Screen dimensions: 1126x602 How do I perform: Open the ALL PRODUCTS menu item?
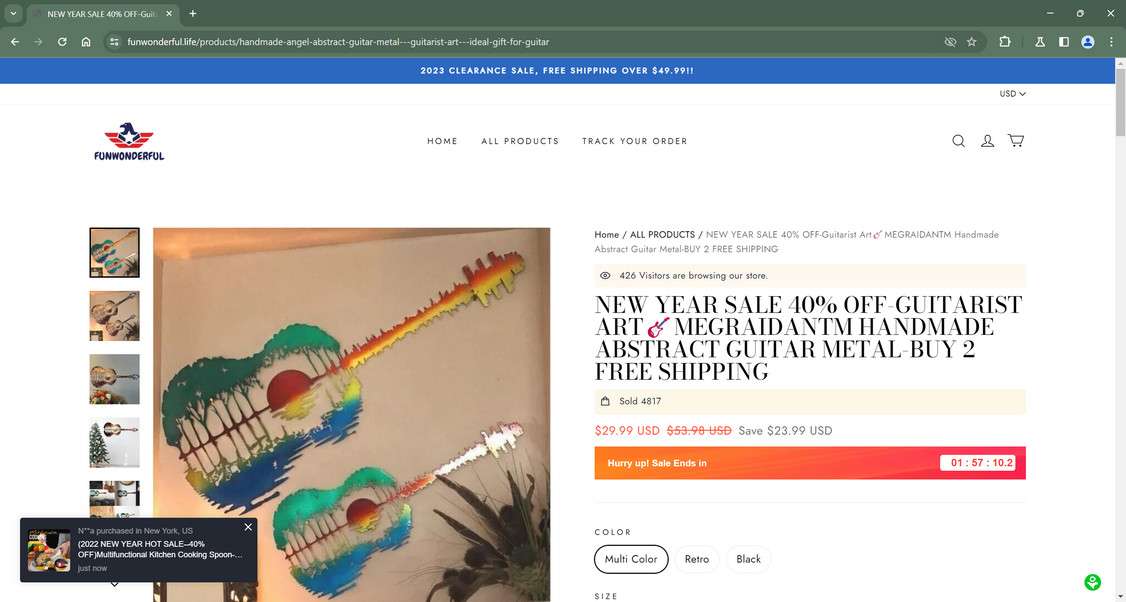point(520,141)
